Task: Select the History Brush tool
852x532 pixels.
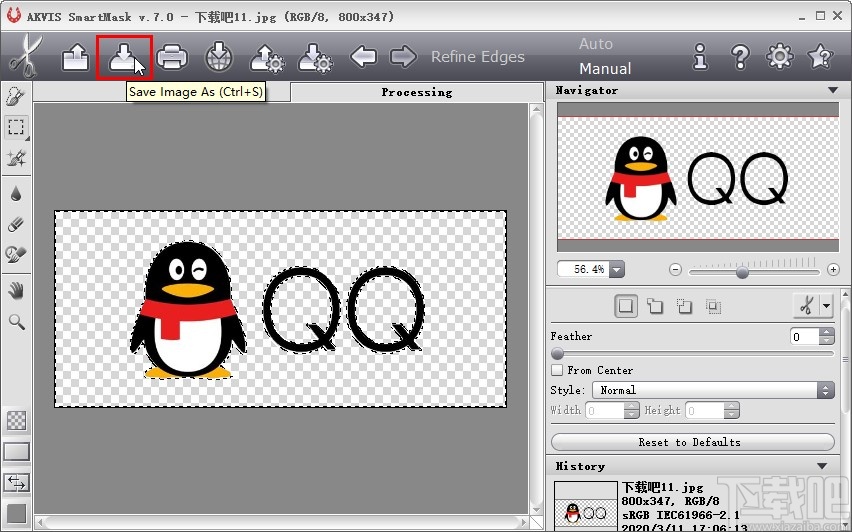Action: point(16,254)
